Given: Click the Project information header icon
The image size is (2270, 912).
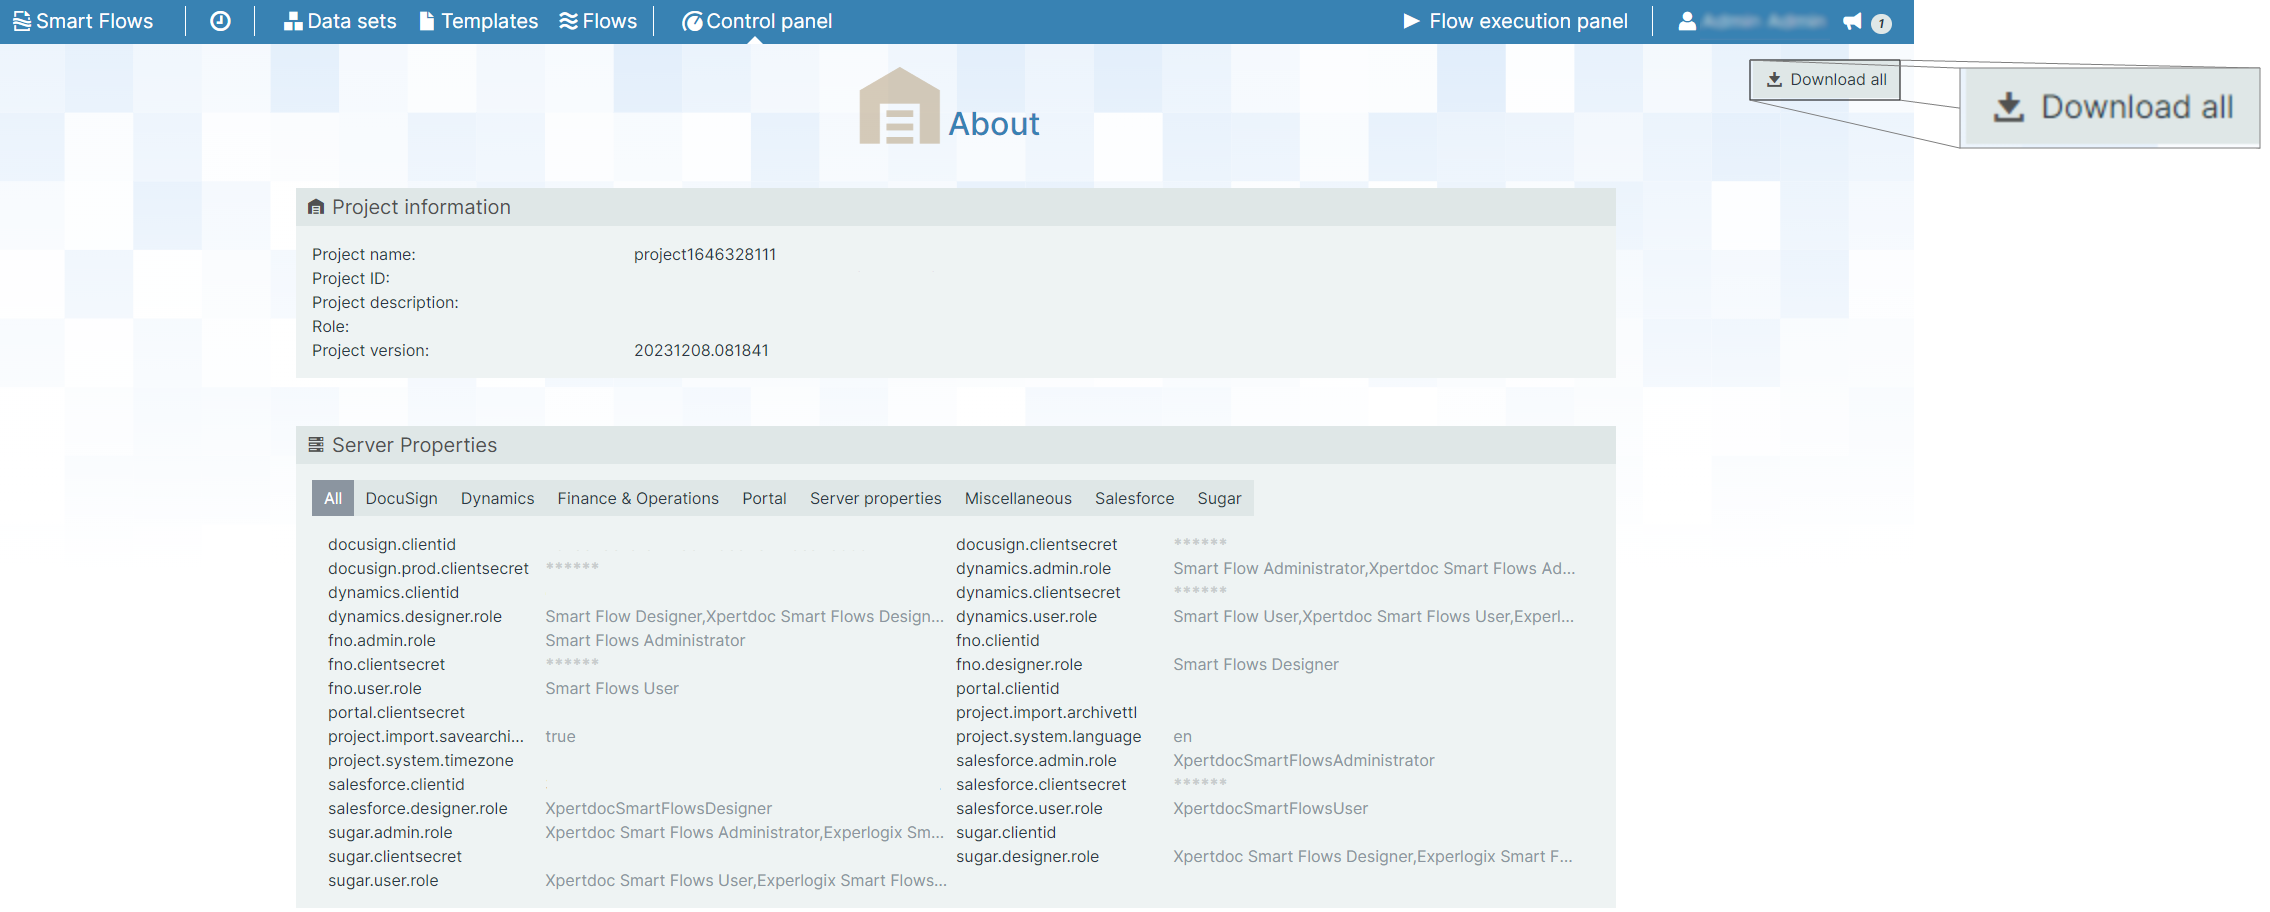Looking at the screenshot, I should click(316, 207).
